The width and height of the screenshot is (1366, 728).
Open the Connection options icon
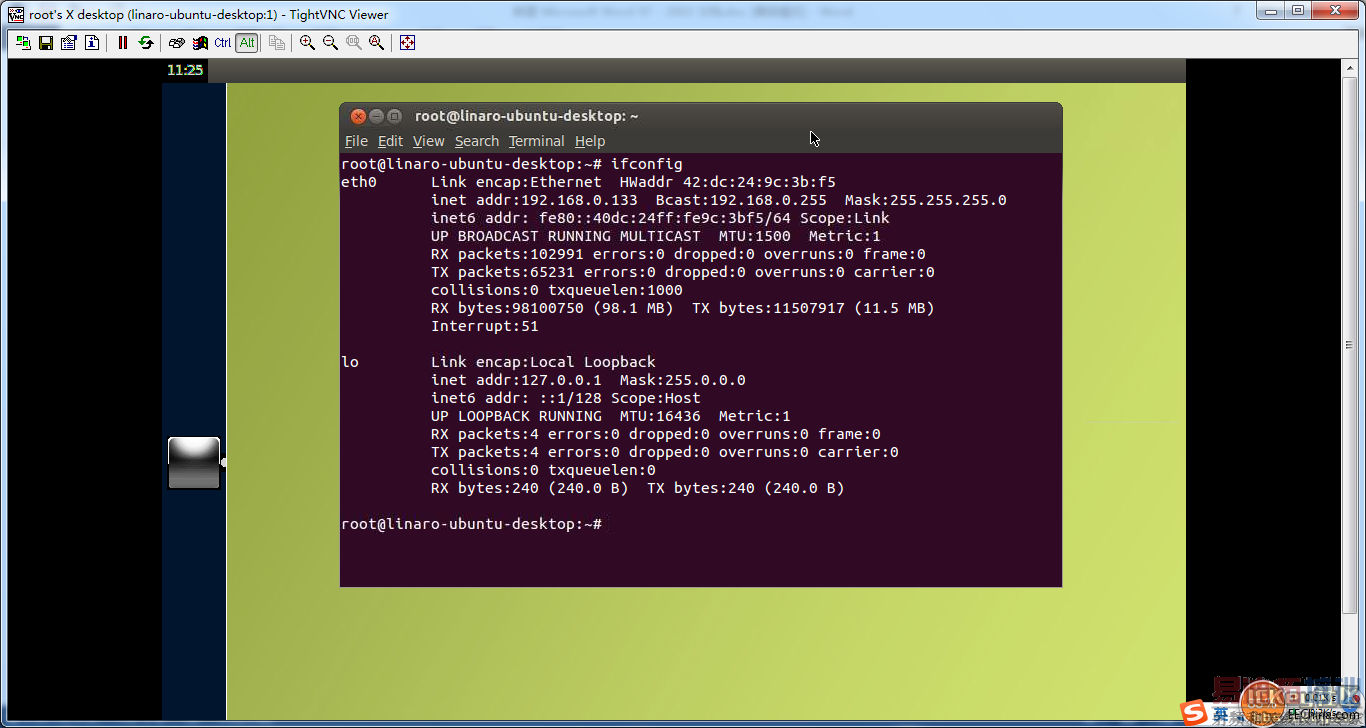coord(69,43)
